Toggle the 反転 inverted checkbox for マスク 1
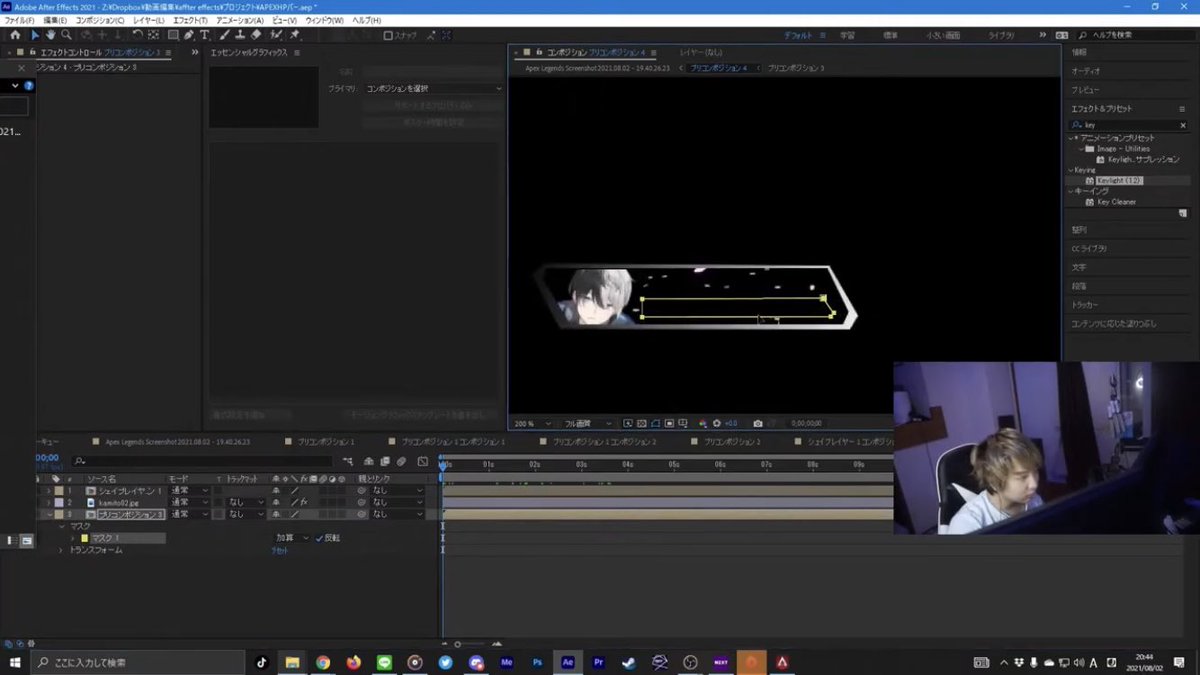The width and height of the screenshot is (1200, 675). (320, 538)
